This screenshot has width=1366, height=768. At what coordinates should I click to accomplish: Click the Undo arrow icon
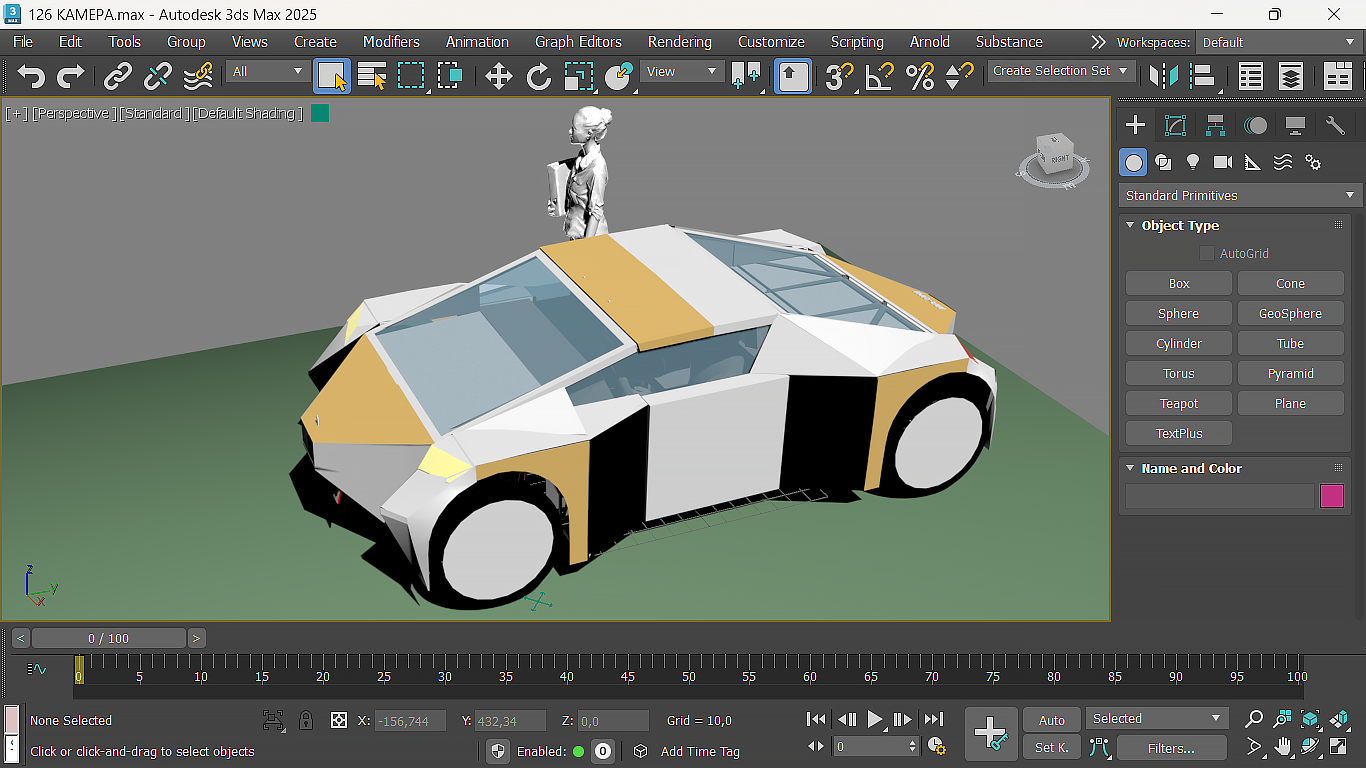32,76
